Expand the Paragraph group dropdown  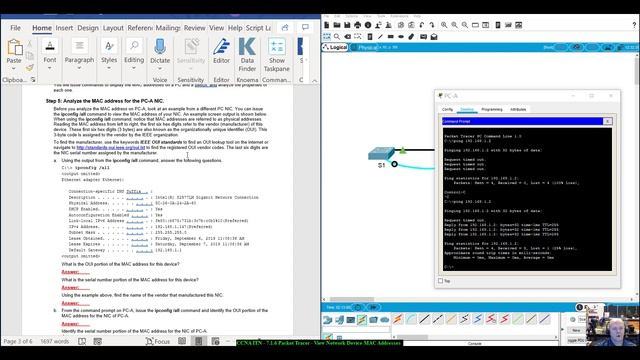tap(79, 68)
